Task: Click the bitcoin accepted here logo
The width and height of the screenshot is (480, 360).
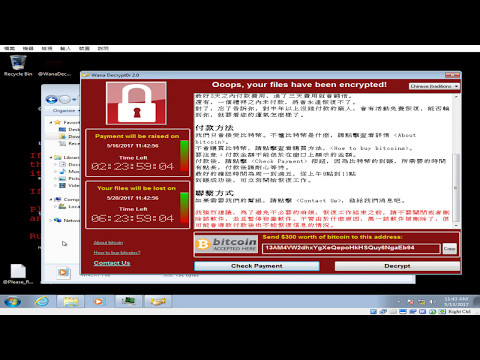Action: 226,244
